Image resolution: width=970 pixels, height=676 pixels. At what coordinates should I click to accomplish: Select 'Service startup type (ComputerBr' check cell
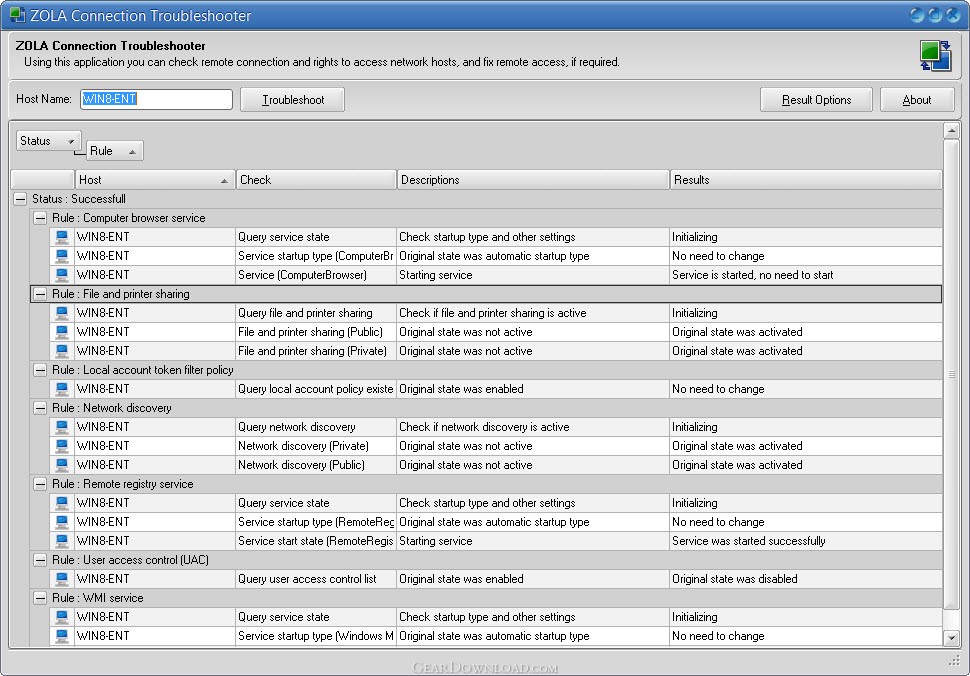pos(315,256)
